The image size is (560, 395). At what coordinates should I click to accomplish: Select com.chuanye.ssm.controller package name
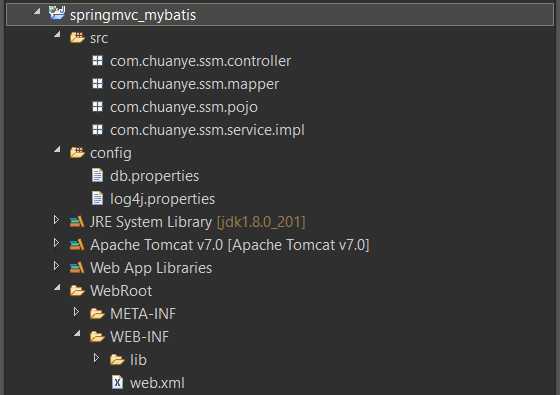201,61
